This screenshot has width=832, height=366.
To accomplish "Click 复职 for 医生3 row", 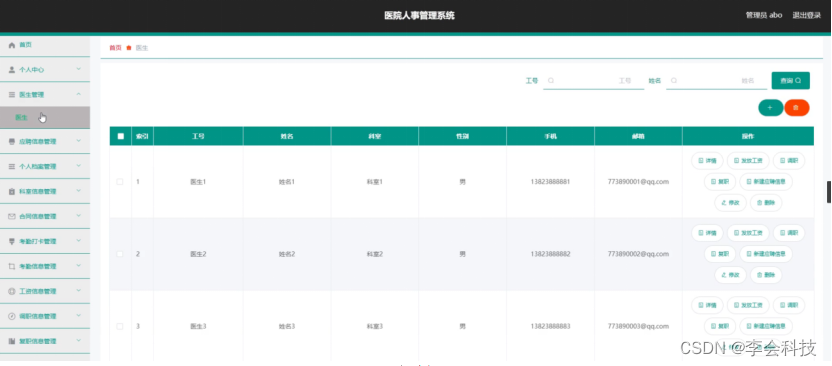I will point(720,326).
